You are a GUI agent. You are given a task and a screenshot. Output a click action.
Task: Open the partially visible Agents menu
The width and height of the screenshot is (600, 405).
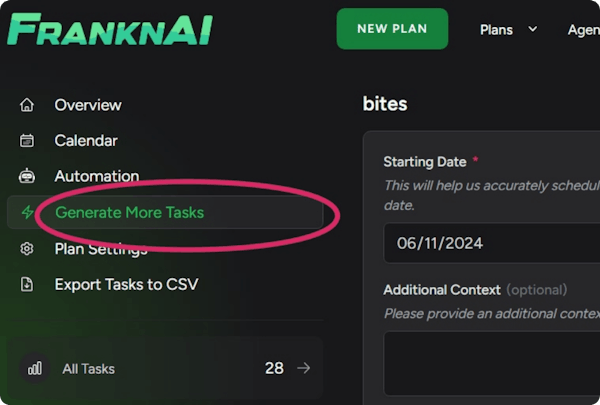tap(583, 29)
